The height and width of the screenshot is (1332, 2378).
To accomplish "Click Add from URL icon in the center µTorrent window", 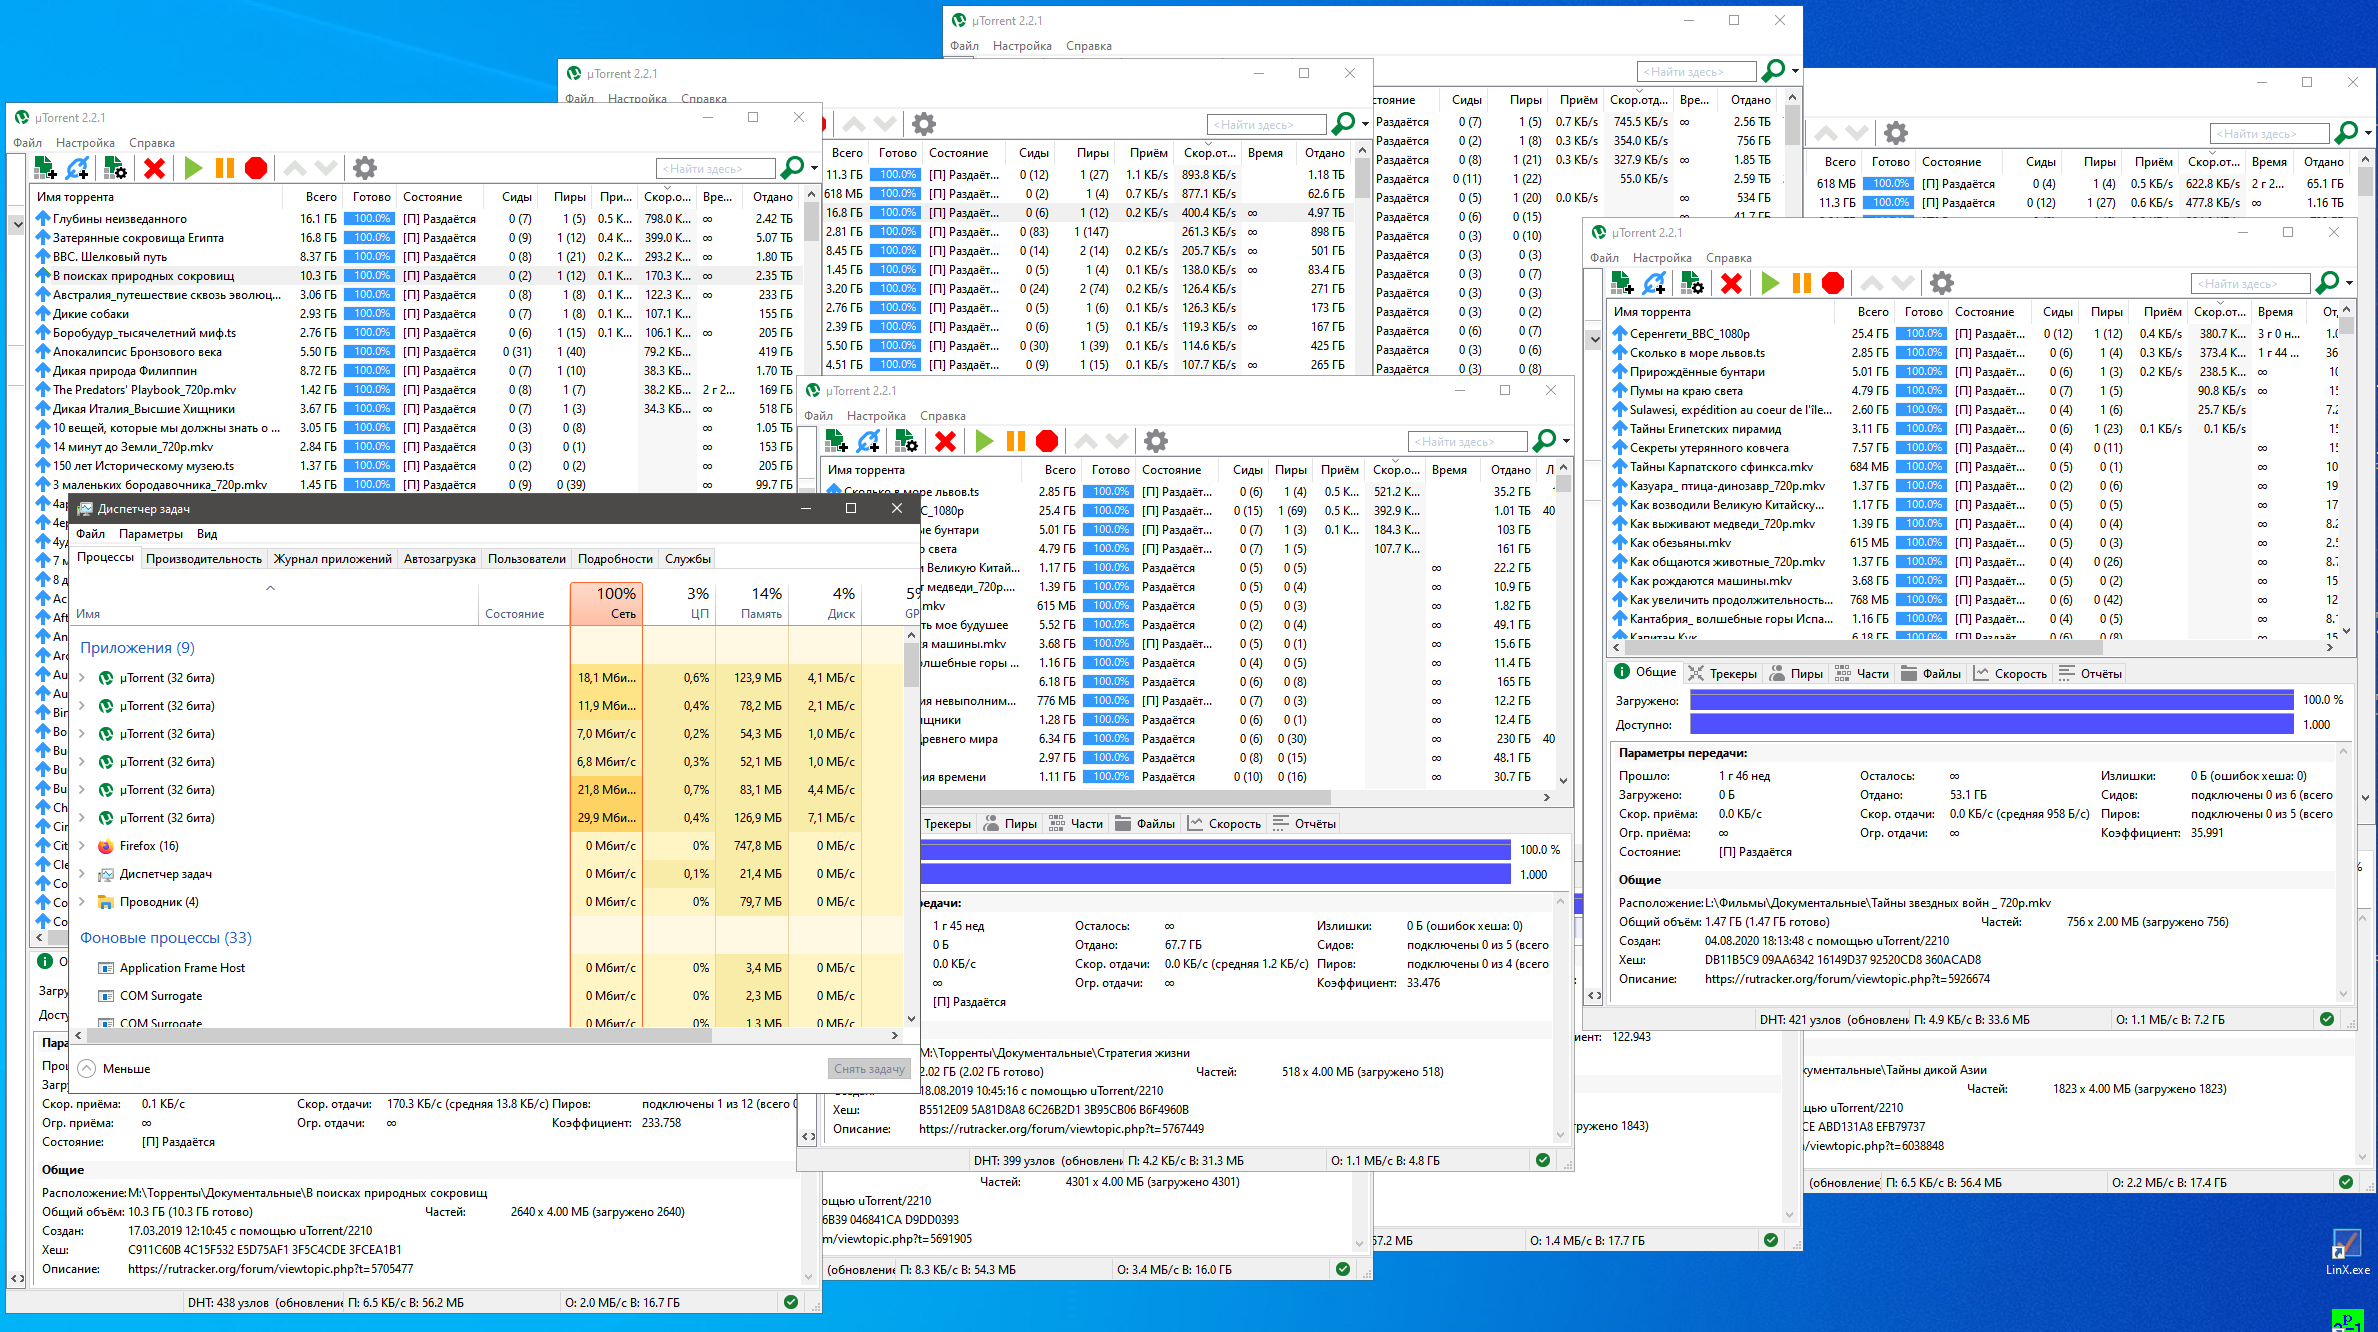I will click(x=868, y=441).
